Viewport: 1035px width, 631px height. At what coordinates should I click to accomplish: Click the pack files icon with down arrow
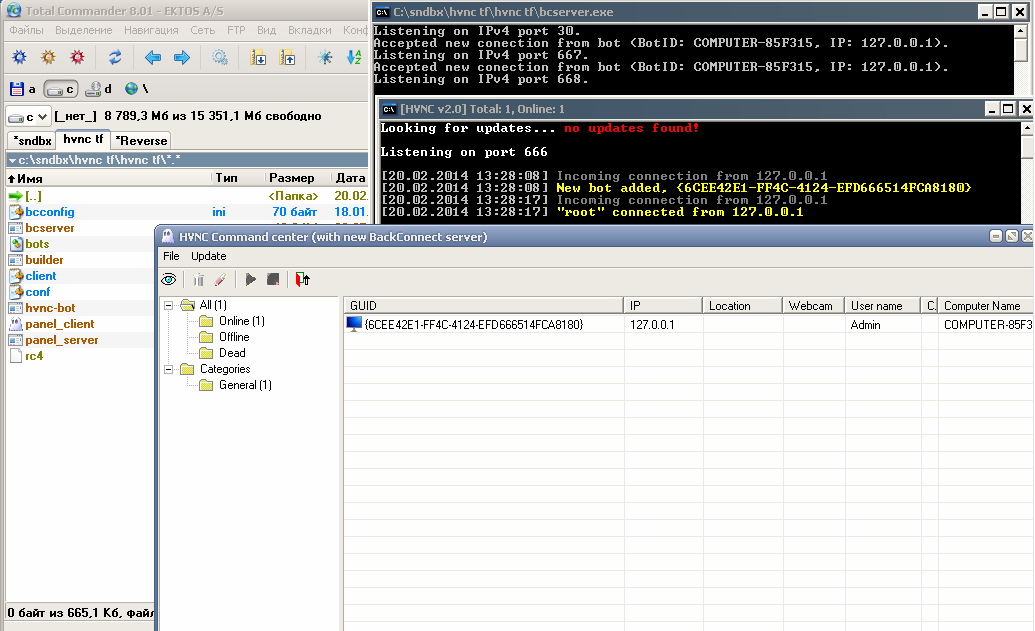point(258,57)
